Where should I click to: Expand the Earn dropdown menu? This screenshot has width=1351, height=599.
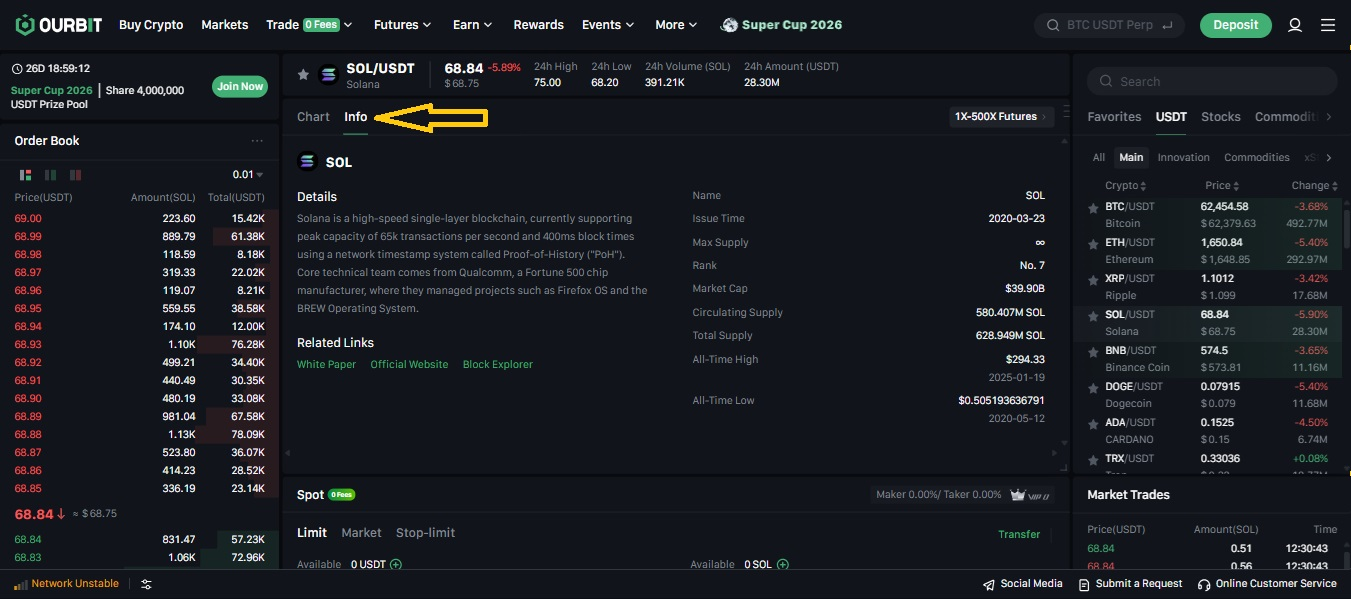tap(472, 25)
